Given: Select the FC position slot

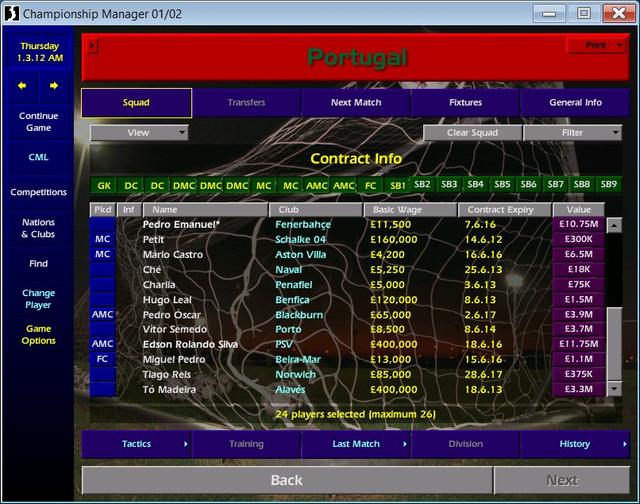Looking at the screenshot, I should [x=370, y=185].
